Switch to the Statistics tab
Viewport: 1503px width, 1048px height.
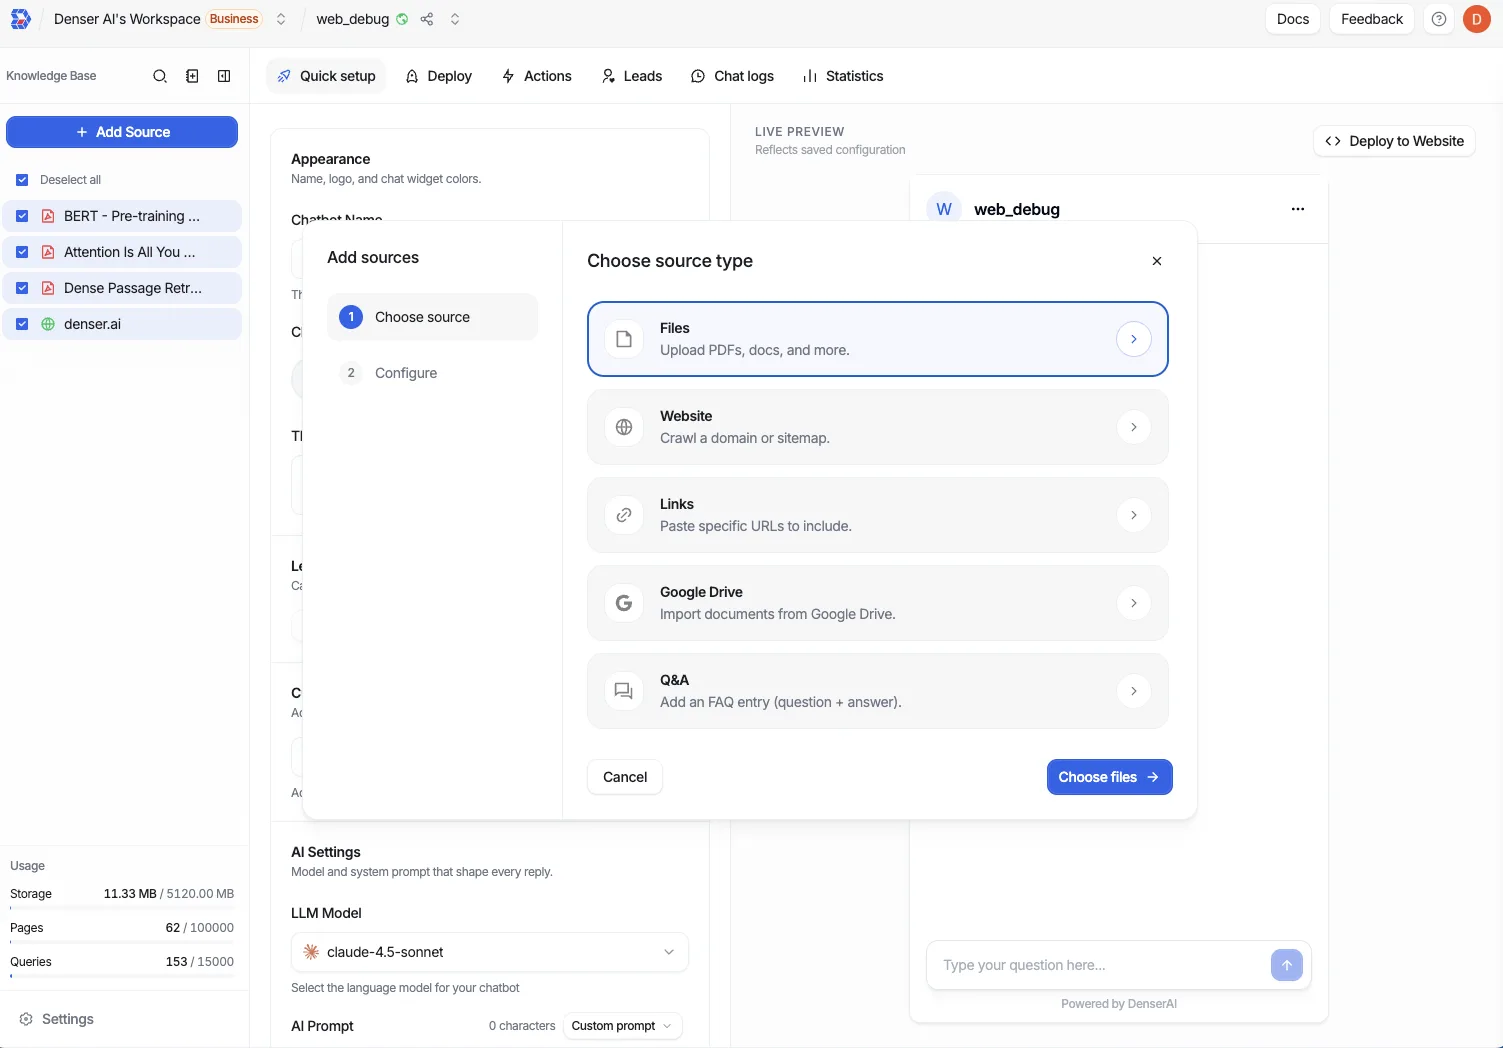coord(843,76)
